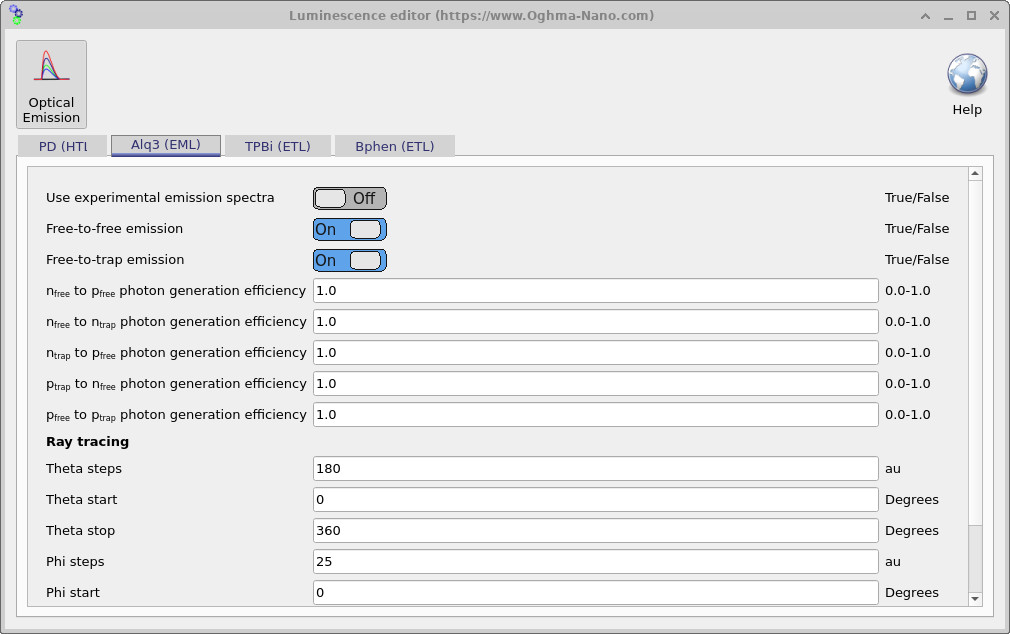Edit the Phi steps field showing 25
This screenshot has width=1010, height=634.
click(x=595, y=561)
